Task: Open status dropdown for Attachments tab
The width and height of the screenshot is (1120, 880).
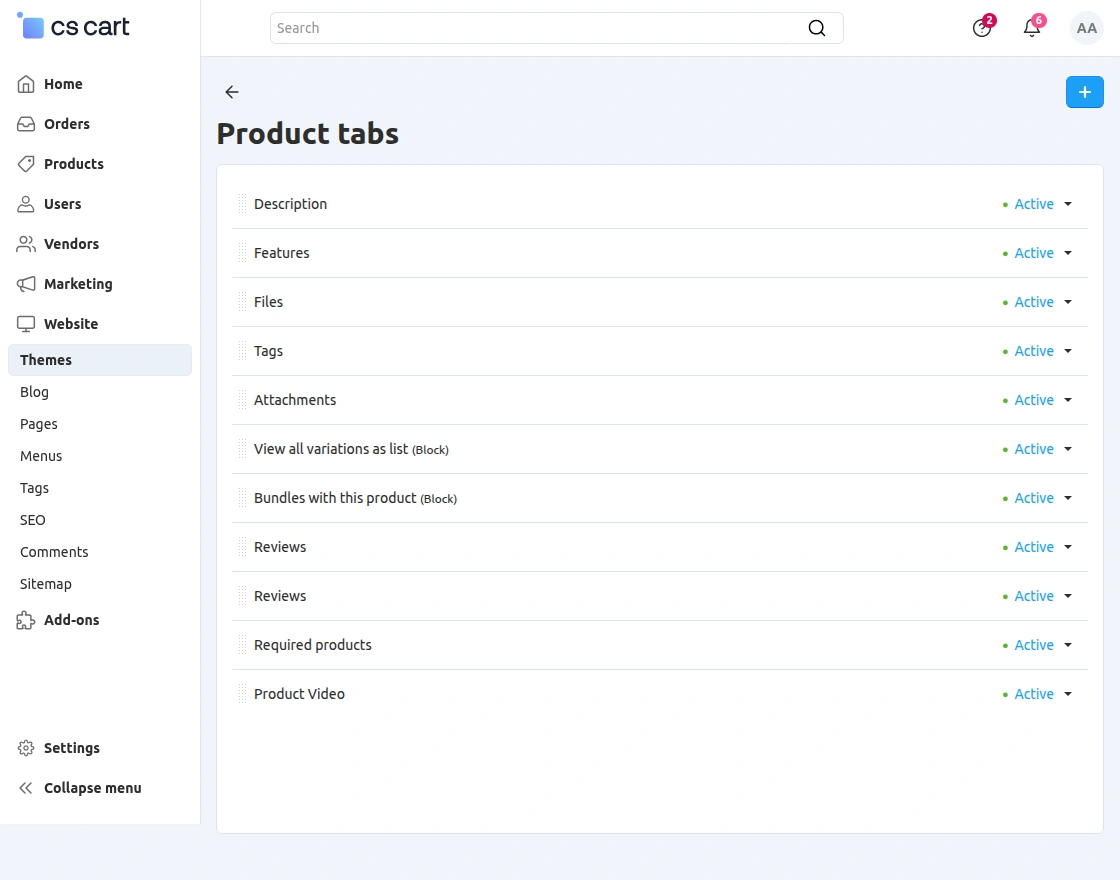Action: pyautogui.click(x=1037, y=400)
